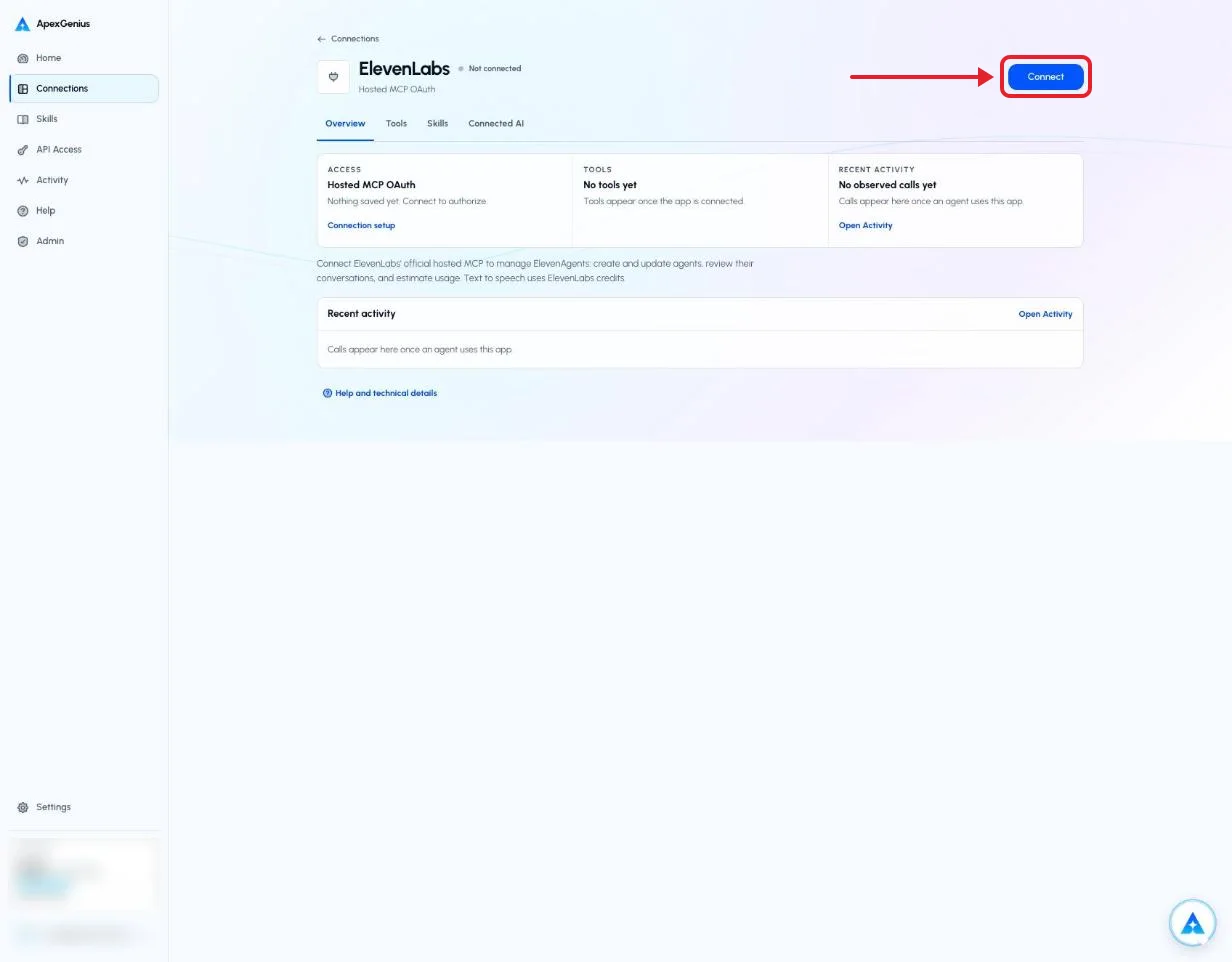This screenshot has width=1232, height=962.
Task: Select Connections in the sidebar
Action: (x=84, y=88)
